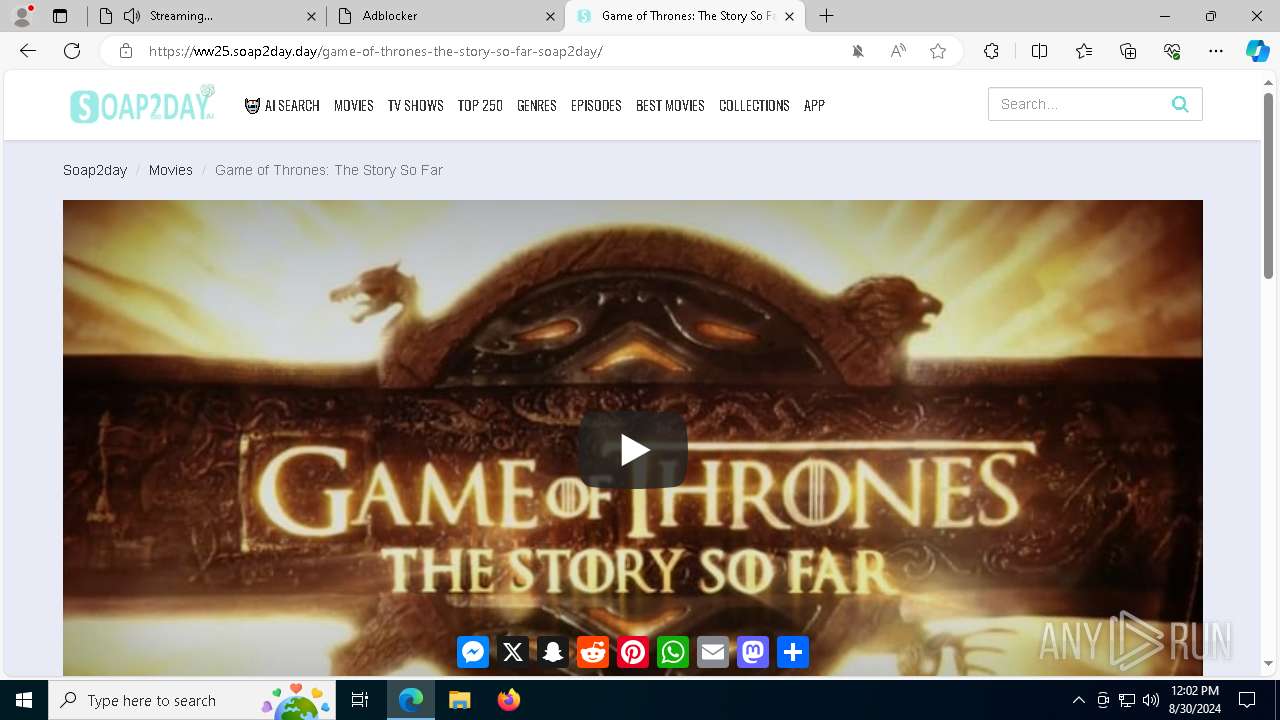Share on Mastodon icon

(753, 652)
